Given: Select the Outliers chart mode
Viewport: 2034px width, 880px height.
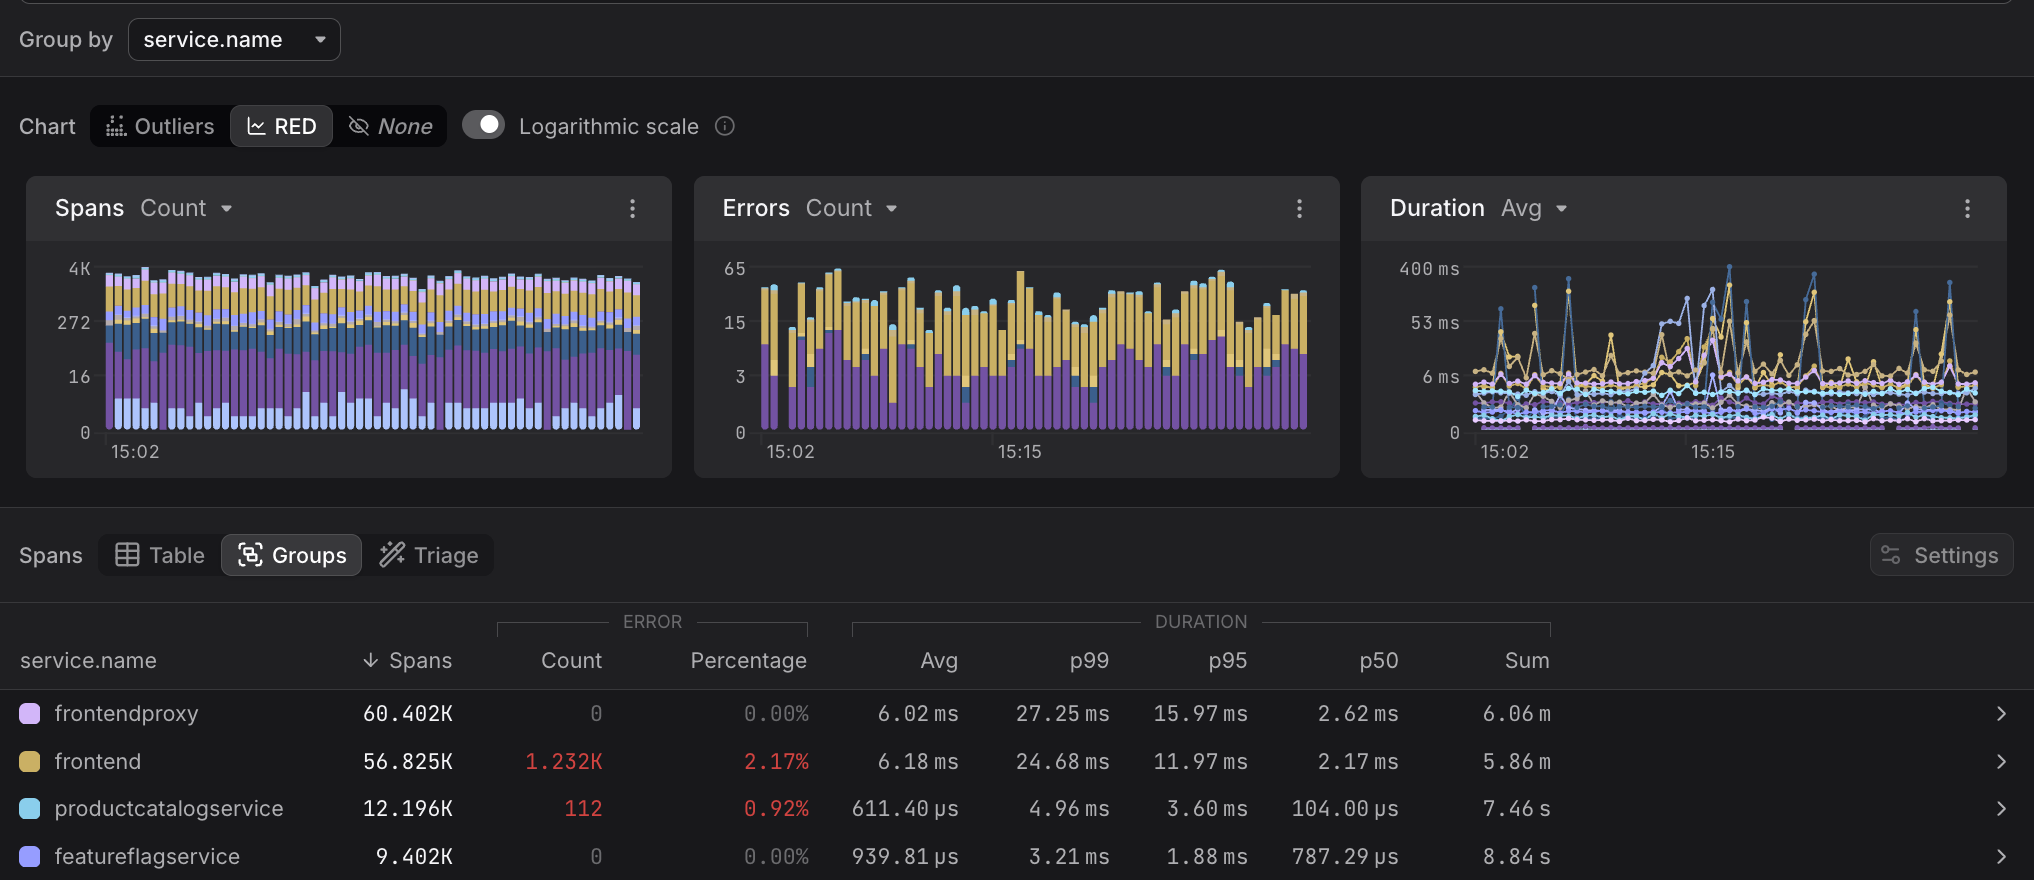Looking at the screenshot, I should point(161,126).
